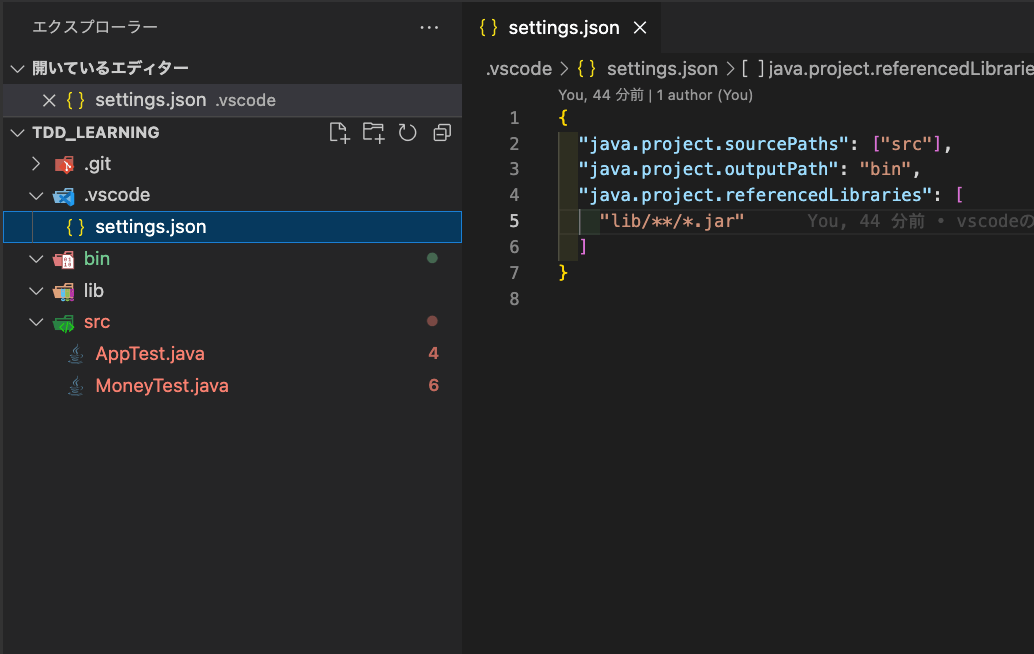Click the Refresh Explorer icon
1034x654 pixels.
click(407, 131)
